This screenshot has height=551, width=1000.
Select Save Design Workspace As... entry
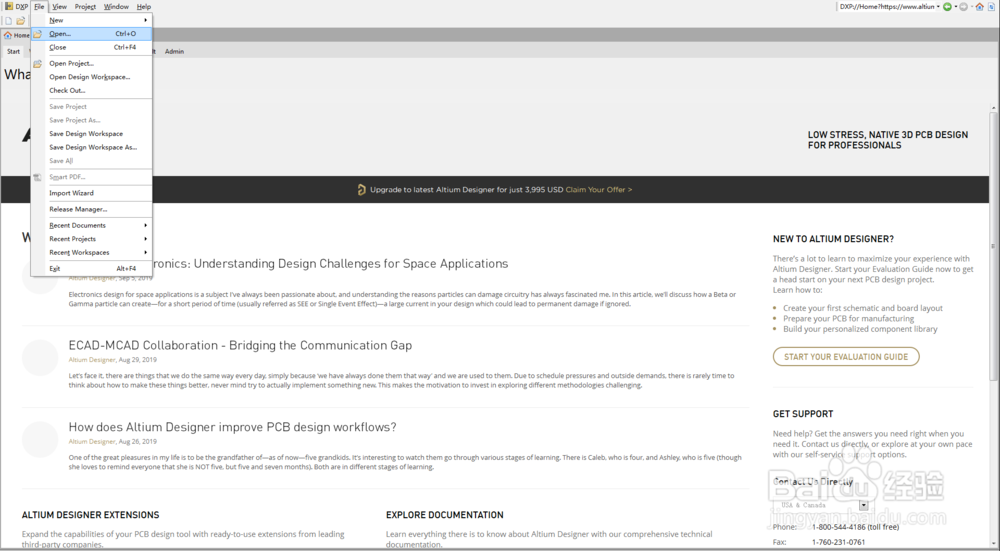(x=91, y=147)
